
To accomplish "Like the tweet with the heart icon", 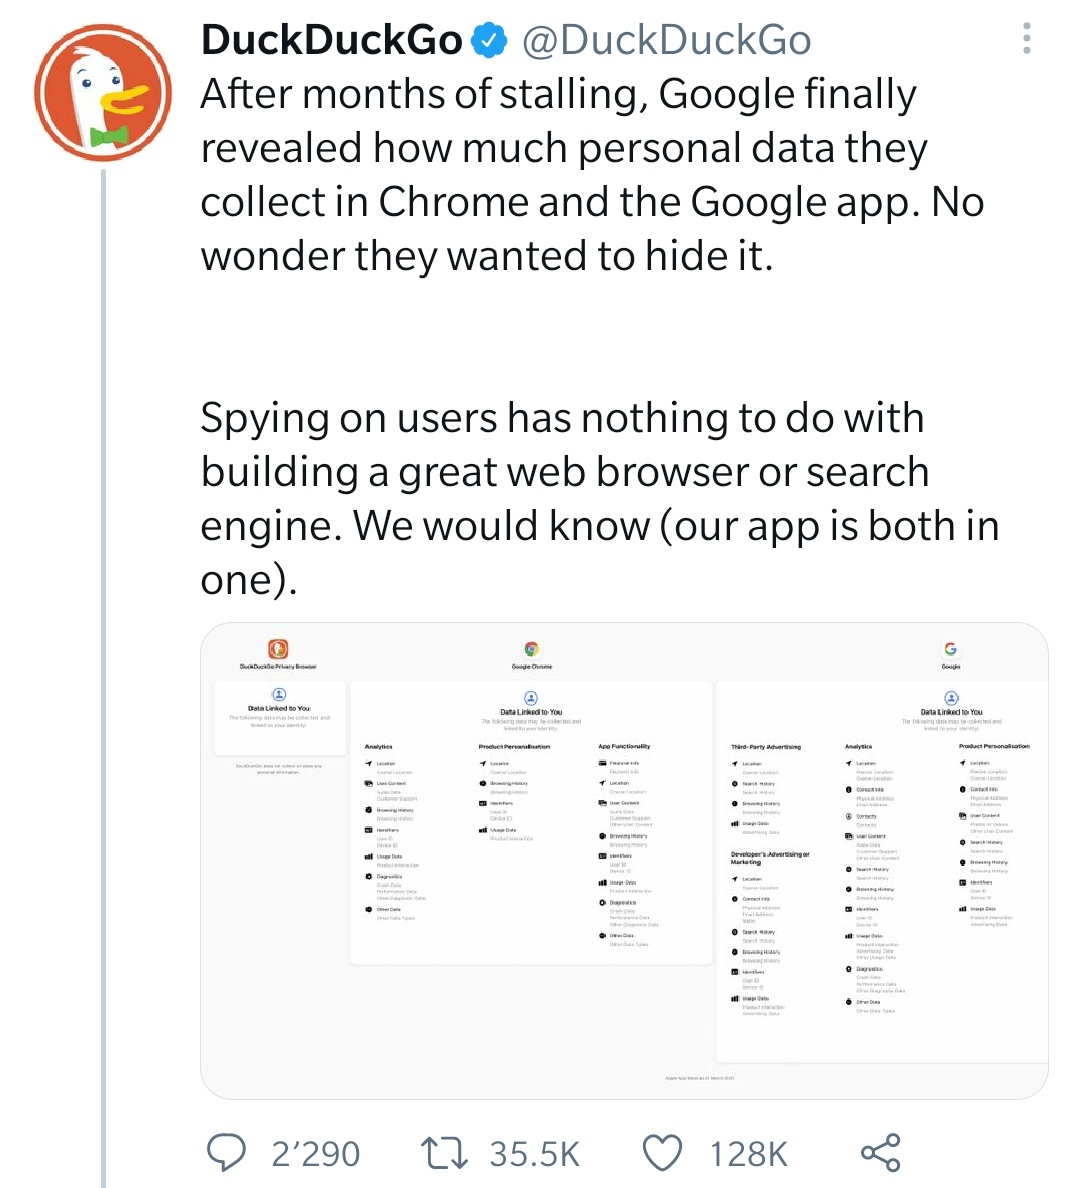I will click(662, 1153).
